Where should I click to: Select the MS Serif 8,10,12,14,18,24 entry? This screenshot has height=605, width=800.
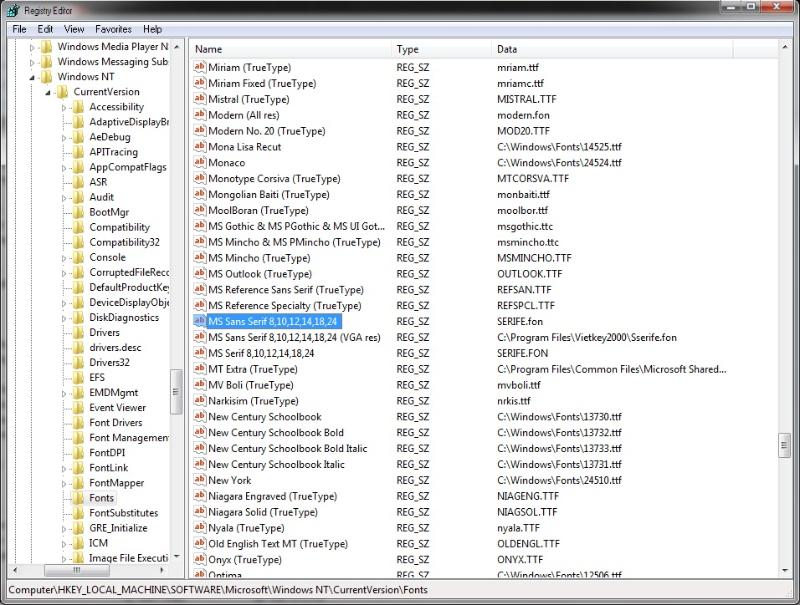[x=261, y=353]
